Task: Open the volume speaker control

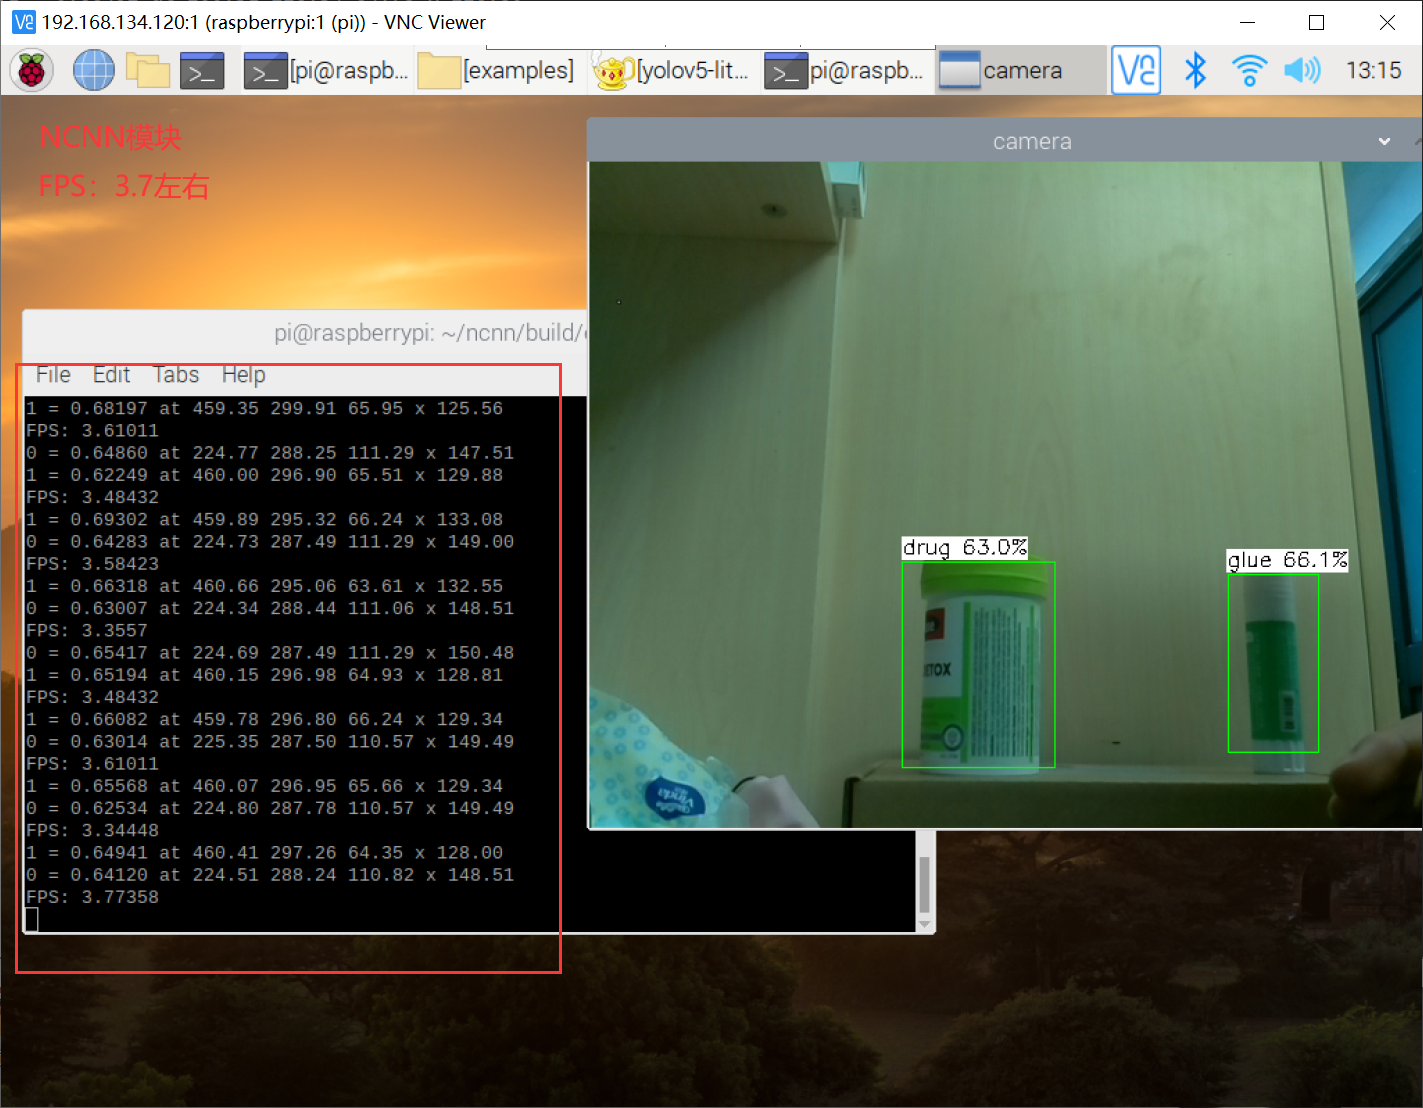Action: coord(1302,71)
